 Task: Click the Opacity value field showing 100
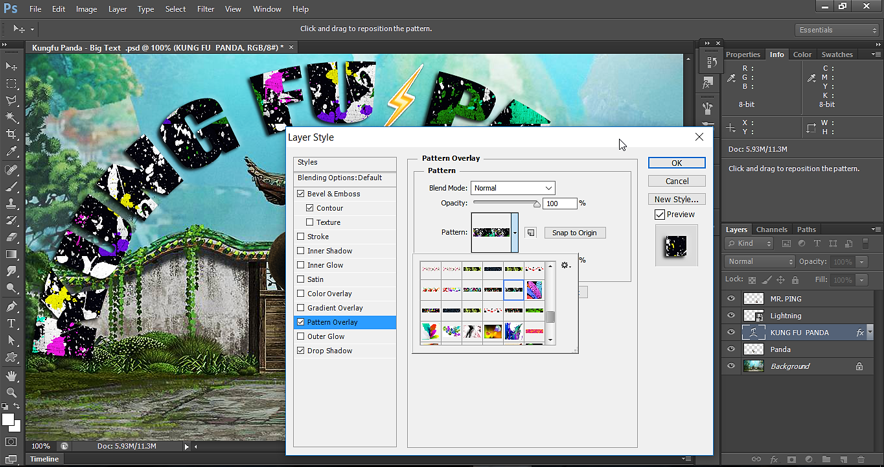pyautogui.click(x=560, y=203)
